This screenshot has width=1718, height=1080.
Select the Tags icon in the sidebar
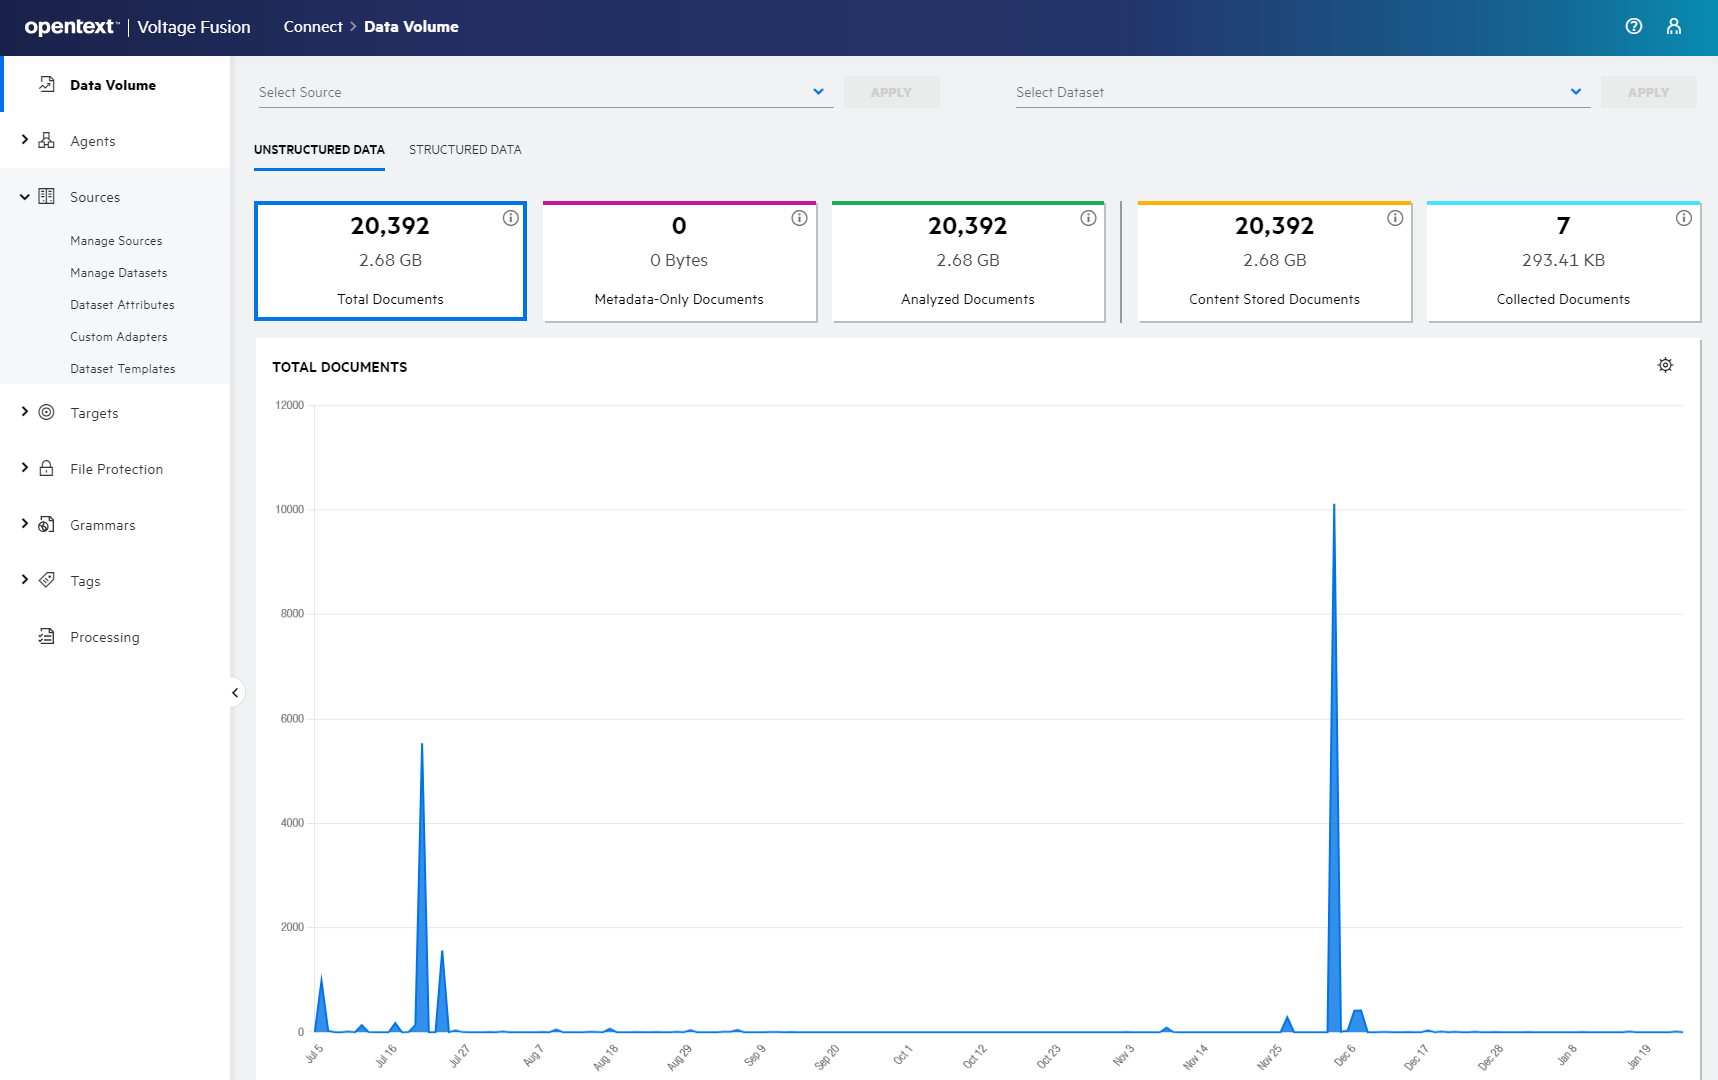tap(46, 580)
